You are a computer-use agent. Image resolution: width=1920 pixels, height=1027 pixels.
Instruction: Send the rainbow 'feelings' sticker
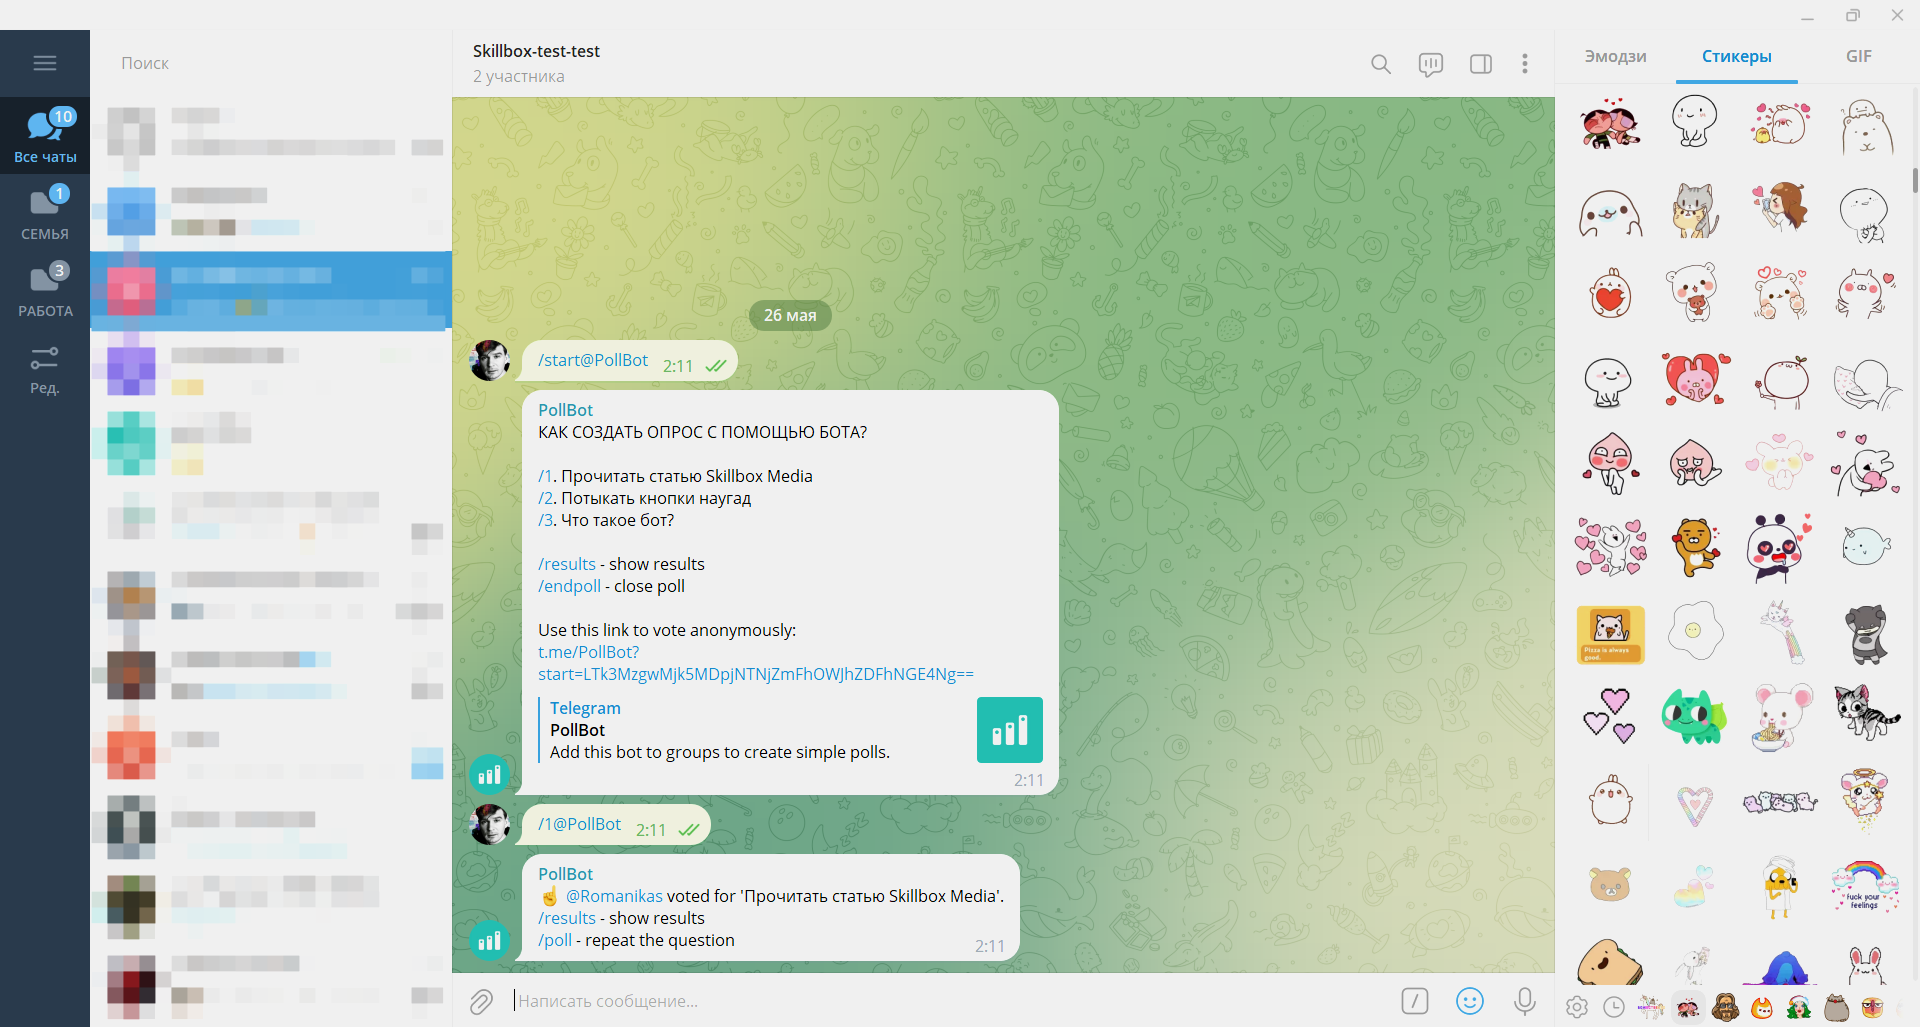tap(1865, 885)
